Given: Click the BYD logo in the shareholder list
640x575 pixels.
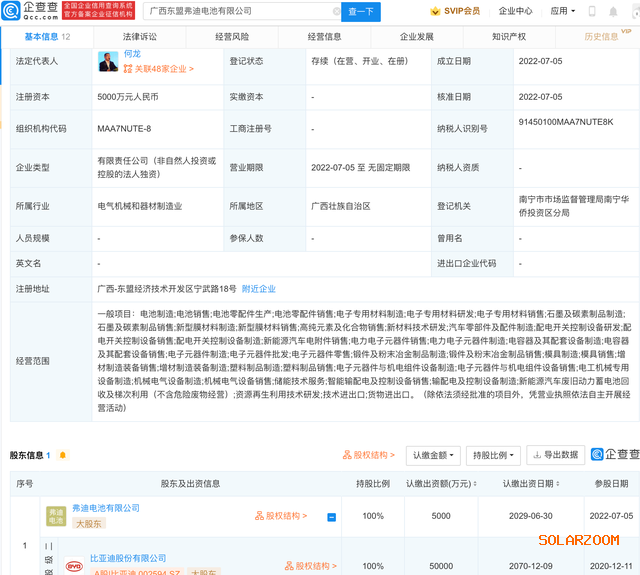Looking at the screenshot, I should click(x=55, y=566).
